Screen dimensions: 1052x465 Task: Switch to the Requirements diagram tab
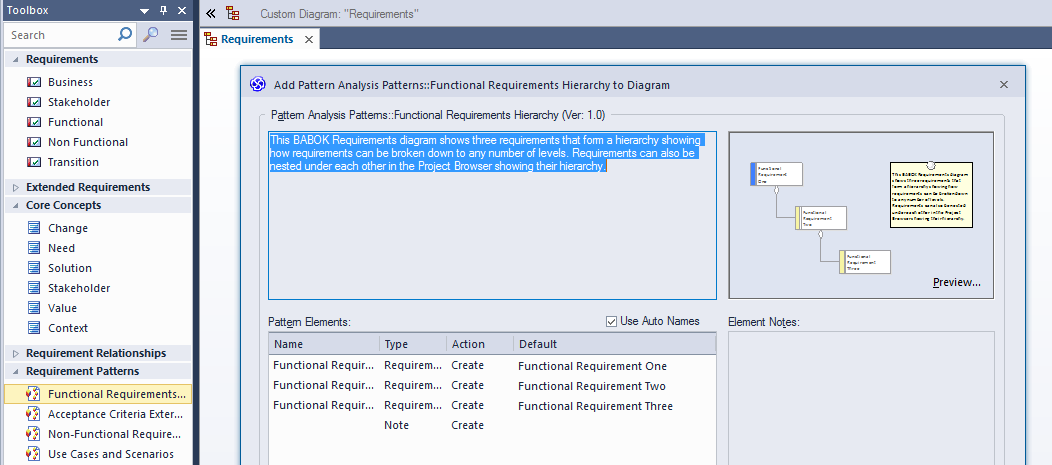pos(256,39)
